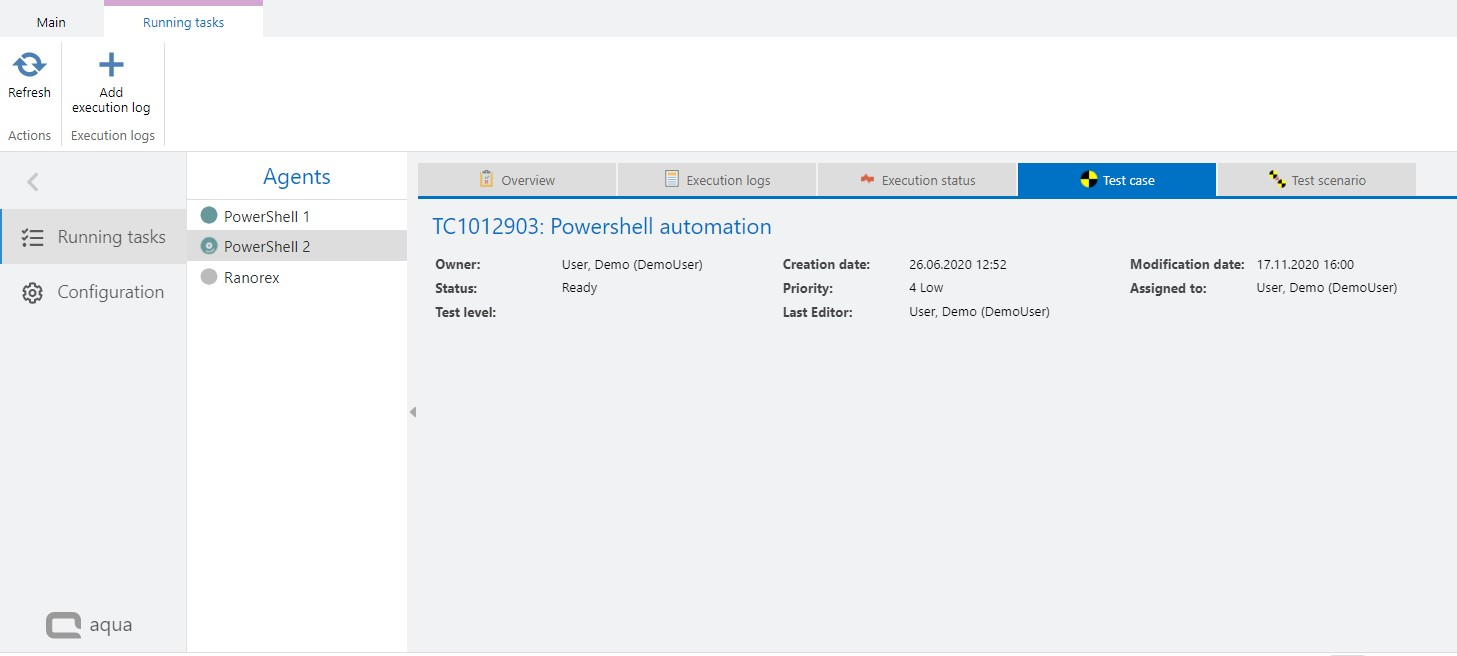Click the PowerShell 1 agent status circle
1457x656 pixels.
[x=209, y=216]
